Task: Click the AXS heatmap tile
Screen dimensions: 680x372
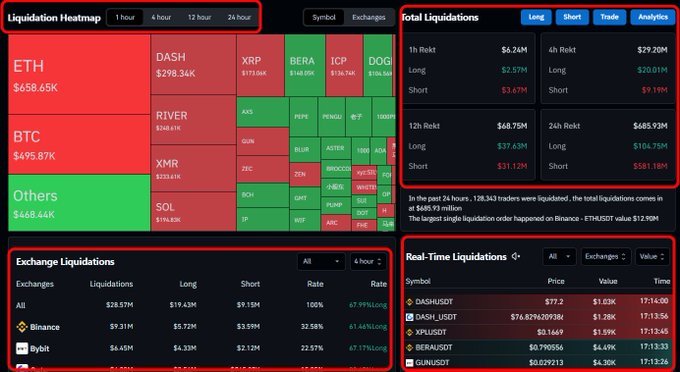Action: click(263, 112)
